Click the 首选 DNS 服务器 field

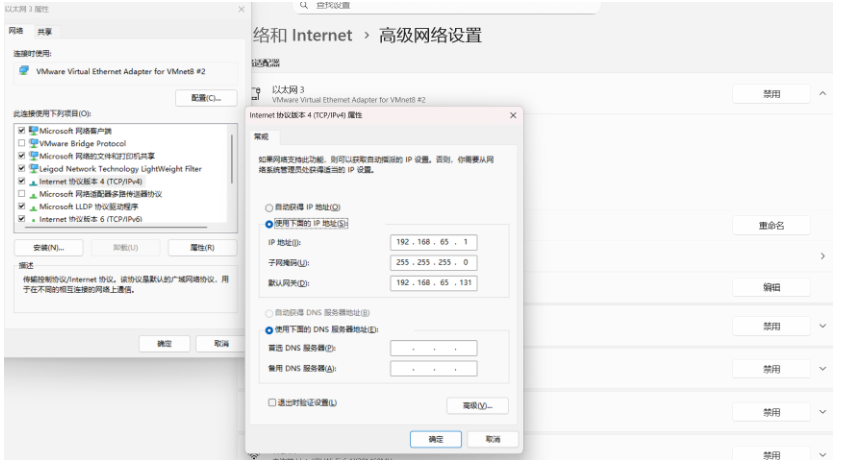click(434, 348)
